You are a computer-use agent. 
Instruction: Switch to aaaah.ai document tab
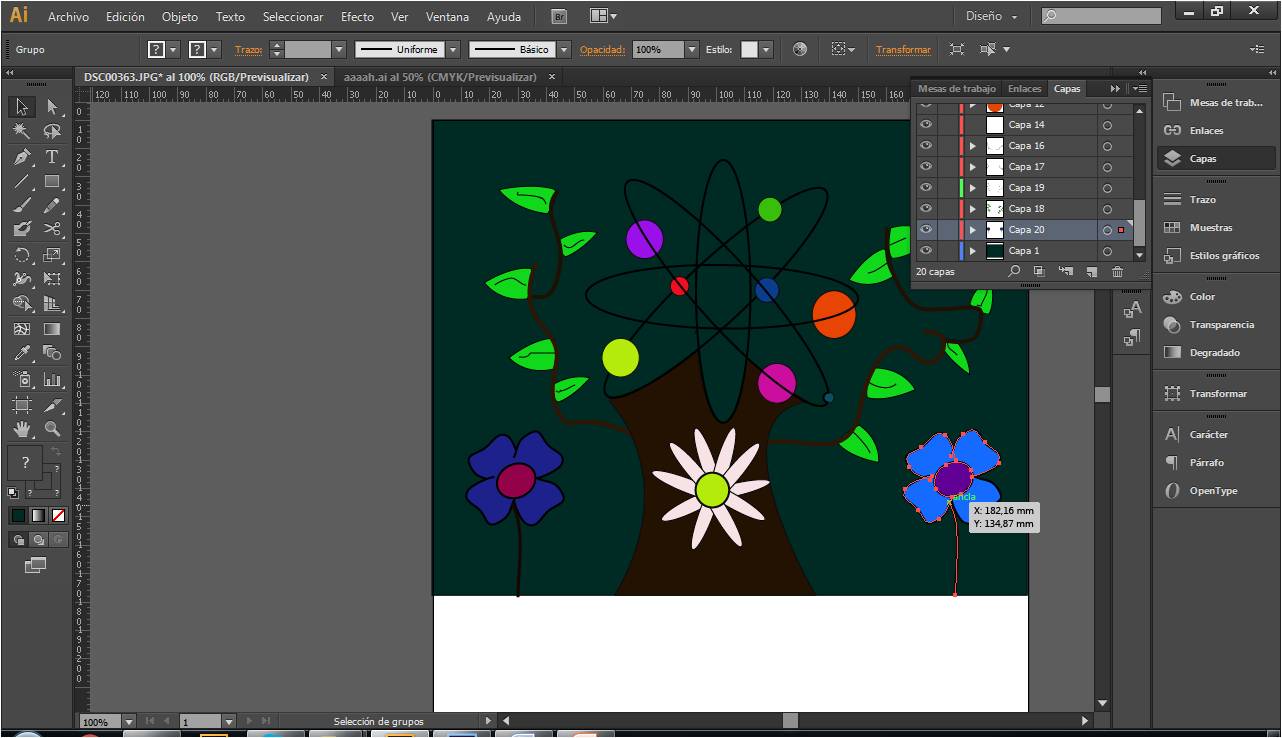coord(440,77)
